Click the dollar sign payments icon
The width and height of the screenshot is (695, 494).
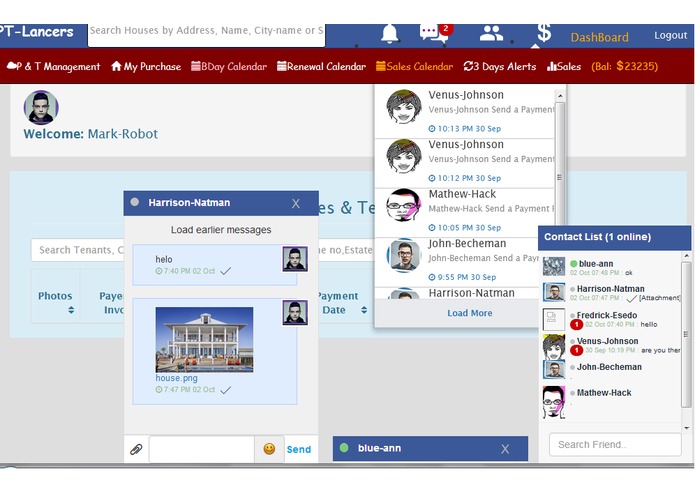pos(544,33)
